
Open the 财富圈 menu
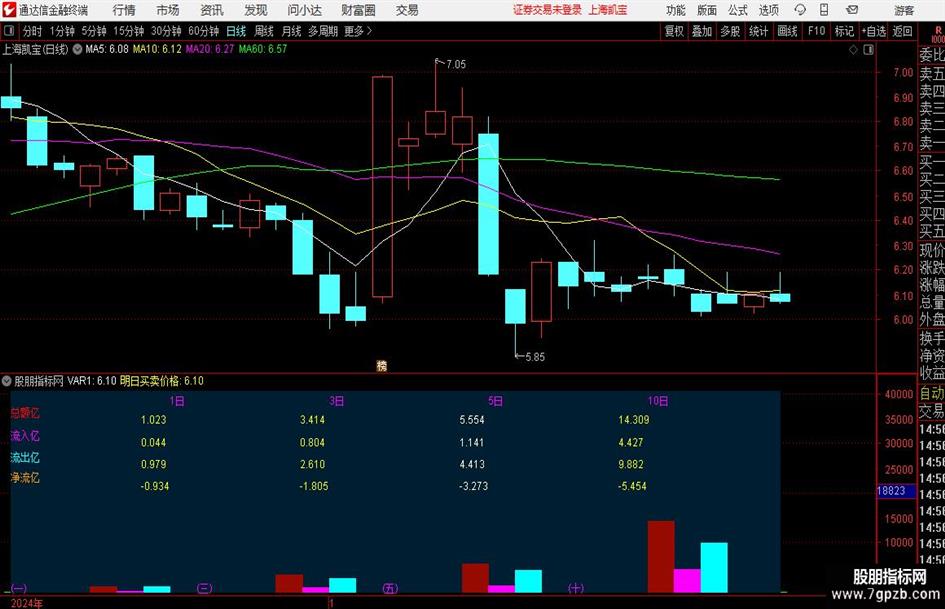coord(358,10)
